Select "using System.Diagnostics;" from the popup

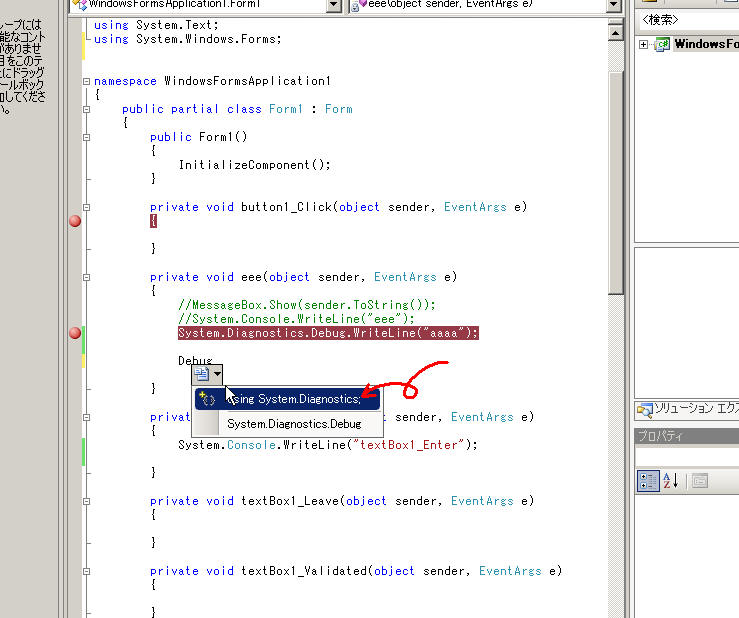294,399
